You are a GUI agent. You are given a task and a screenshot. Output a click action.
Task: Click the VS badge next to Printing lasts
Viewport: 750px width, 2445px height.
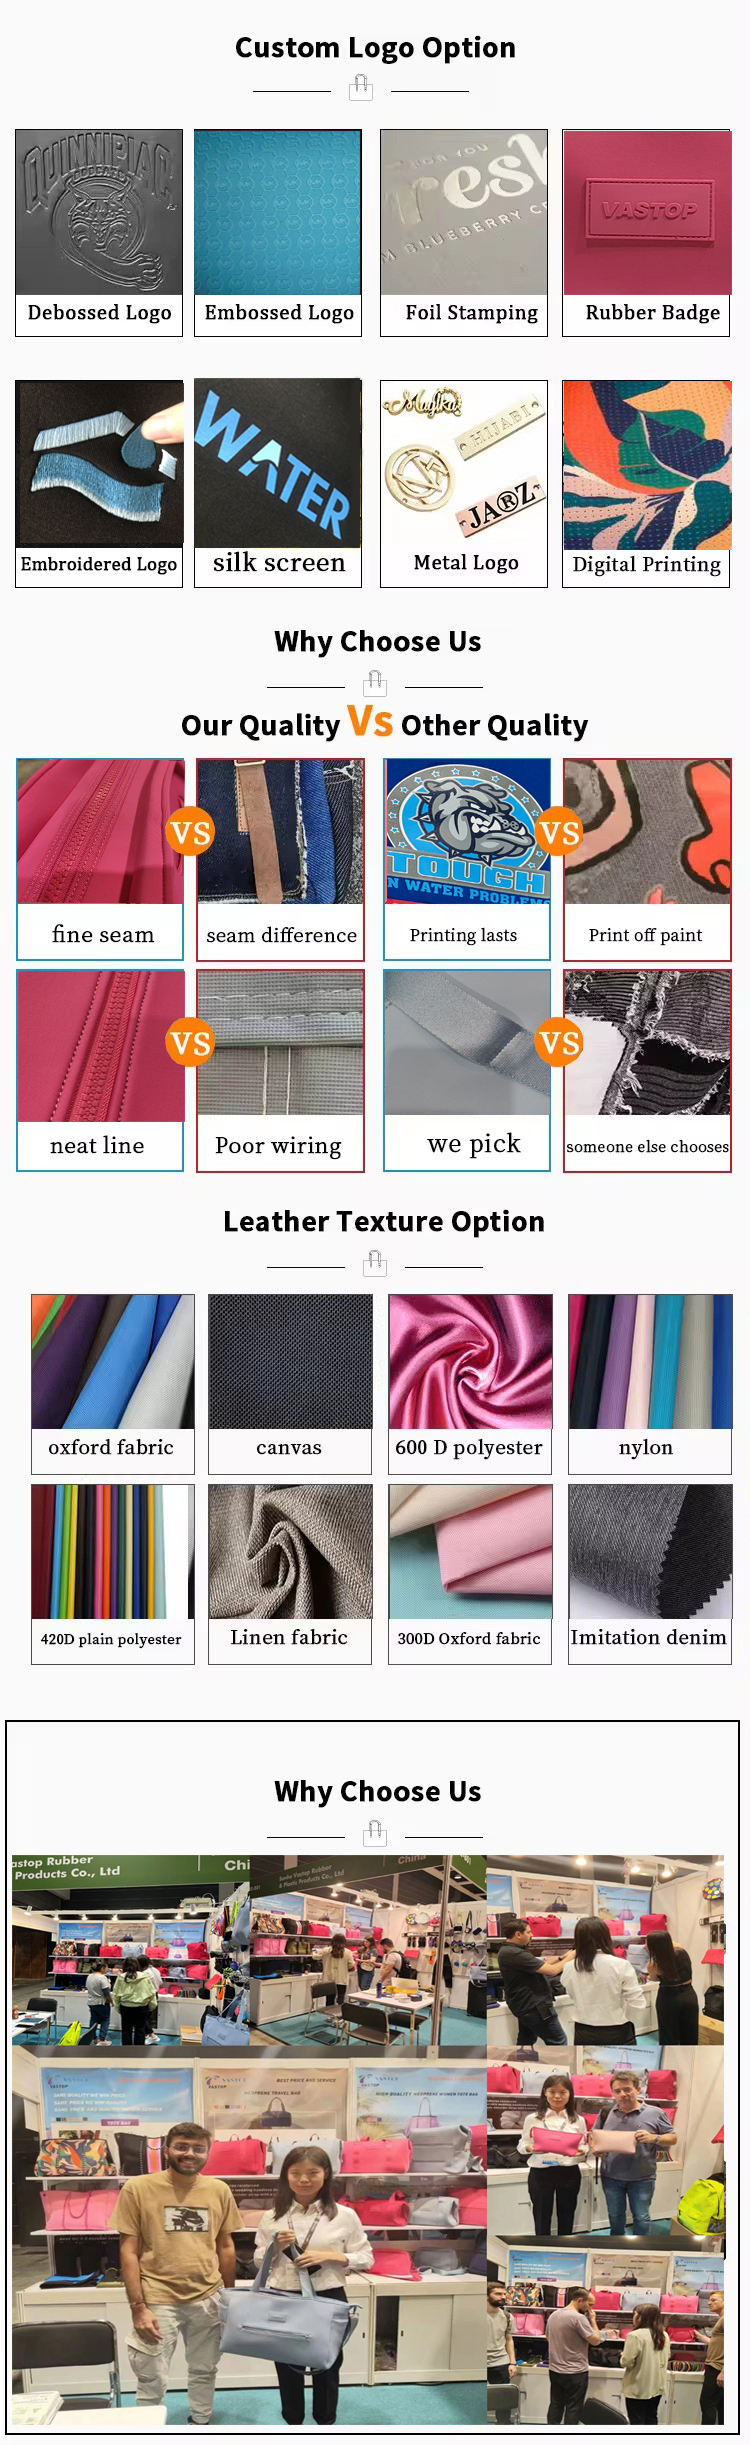[559, 832]
